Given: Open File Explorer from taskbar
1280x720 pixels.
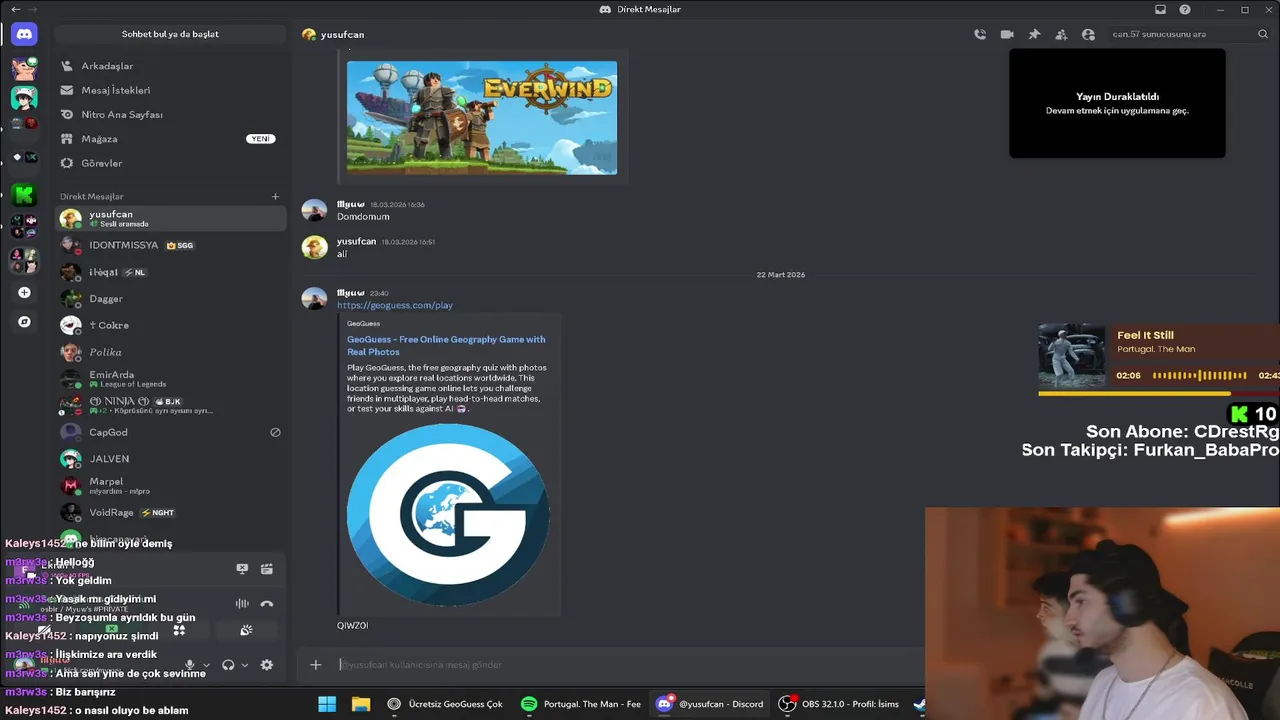Looking at the screenshot, I should point(361,704).
